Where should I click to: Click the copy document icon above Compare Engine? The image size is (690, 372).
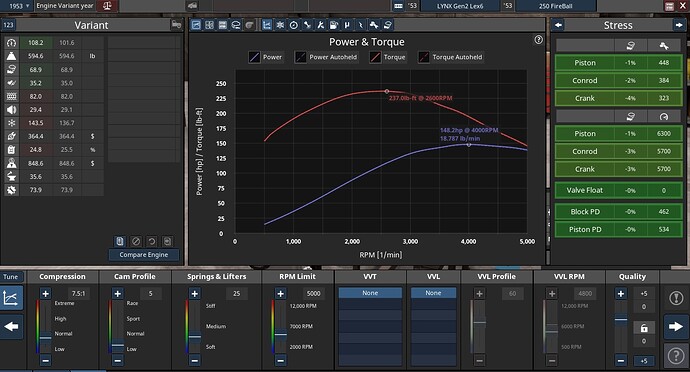coord(120,241)
